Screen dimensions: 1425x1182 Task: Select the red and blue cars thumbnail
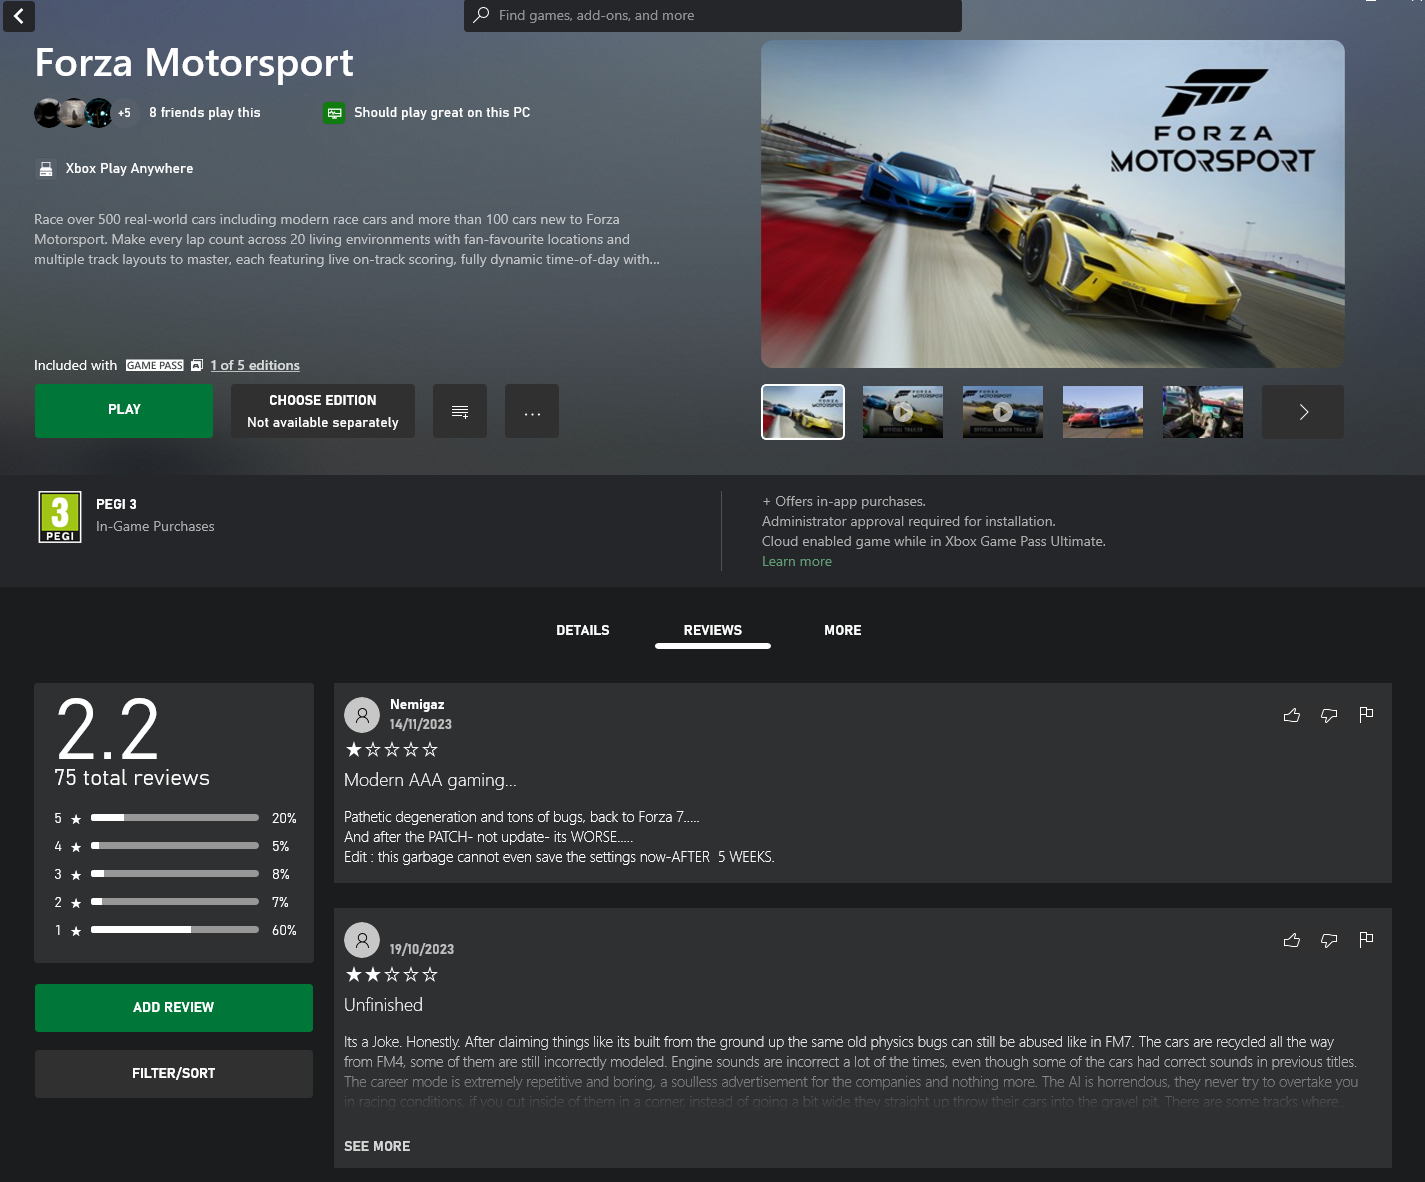(x=1103, y=412)
